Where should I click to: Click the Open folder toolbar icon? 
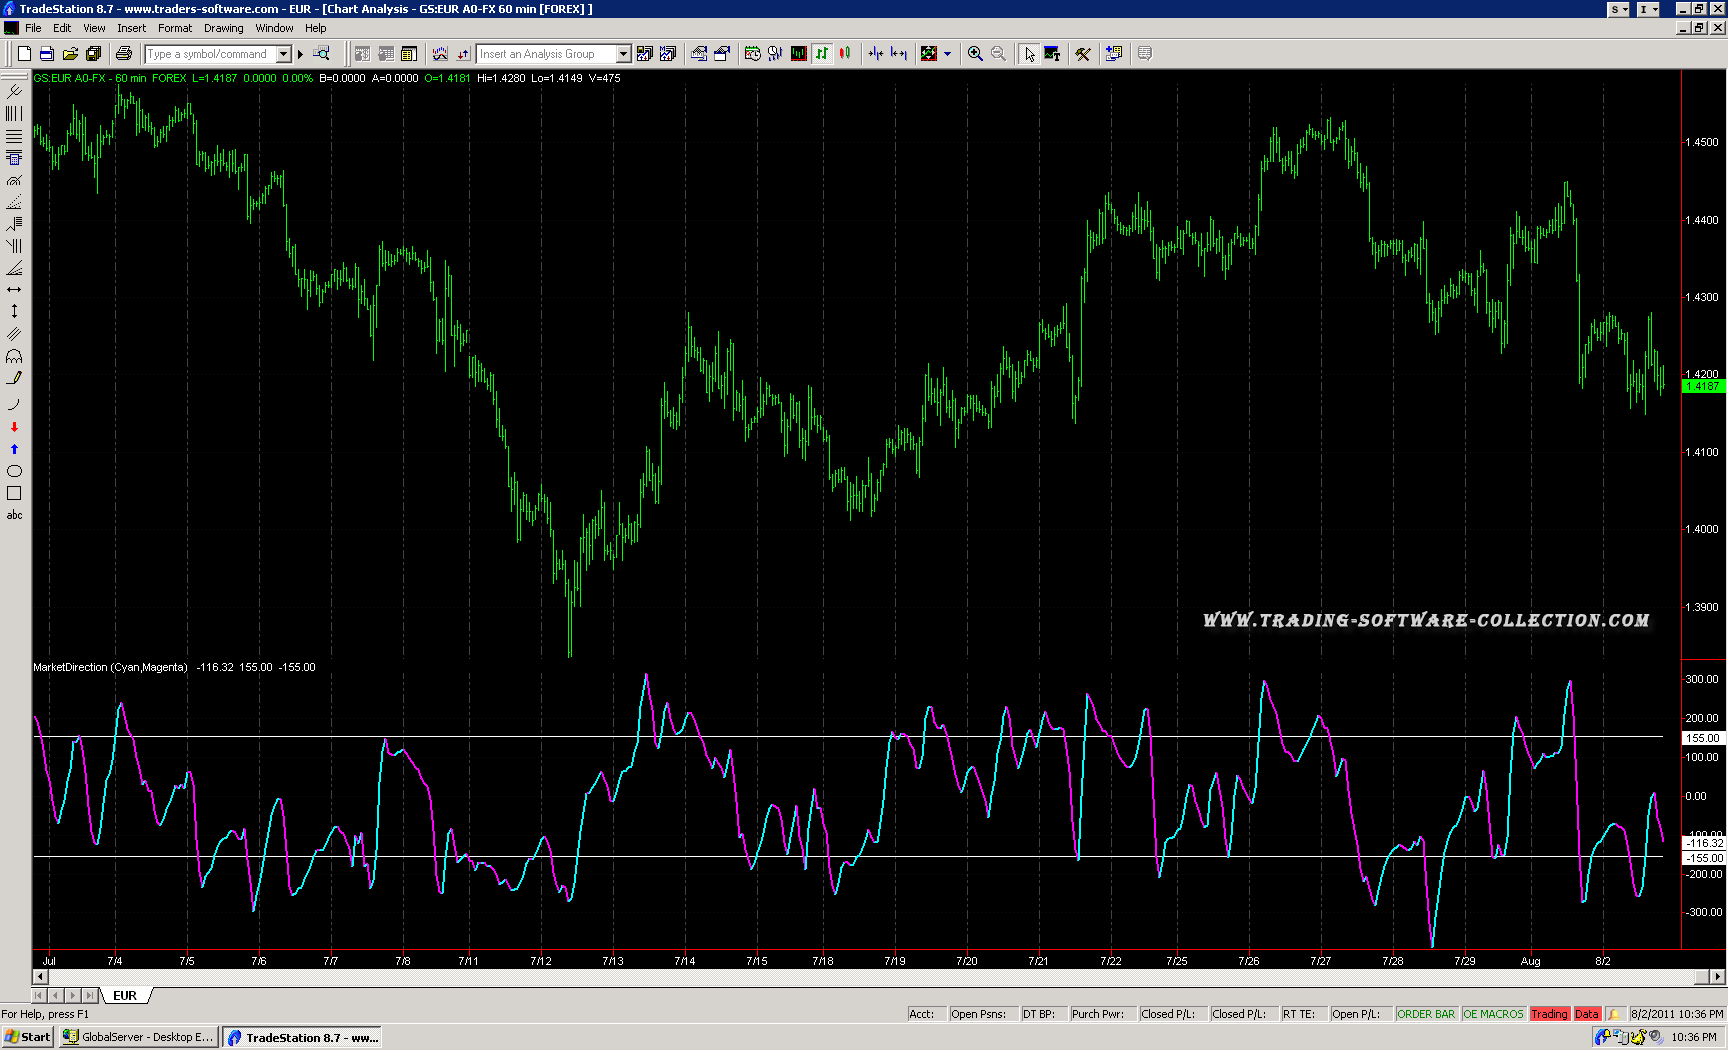pos(70,54)
